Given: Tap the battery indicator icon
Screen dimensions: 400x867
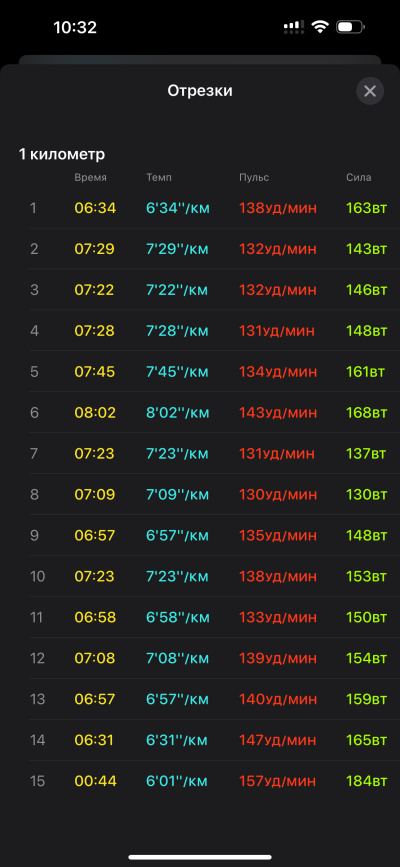Looking at the screenshot, I should click(350, 27).
